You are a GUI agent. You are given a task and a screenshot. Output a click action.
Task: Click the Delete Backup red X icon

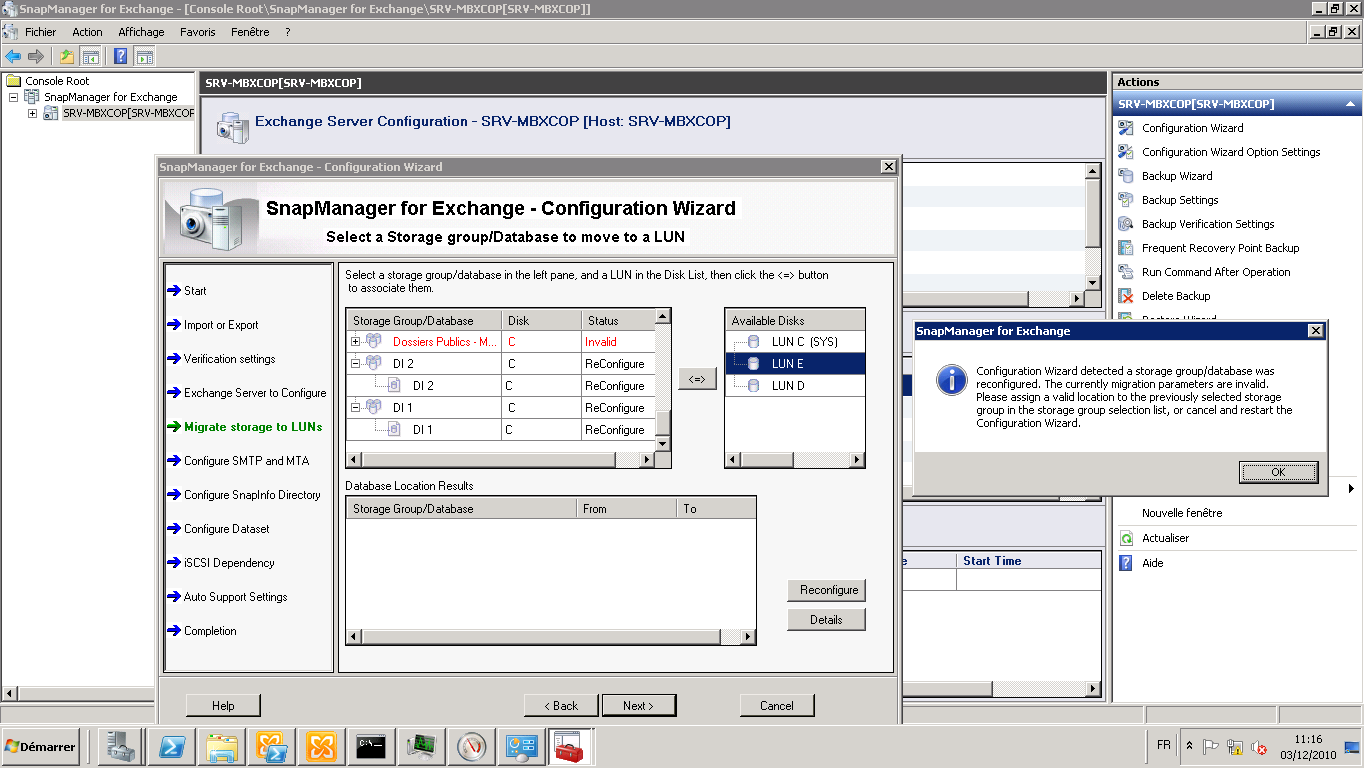pyautogui.click(x=1125, y=296)
